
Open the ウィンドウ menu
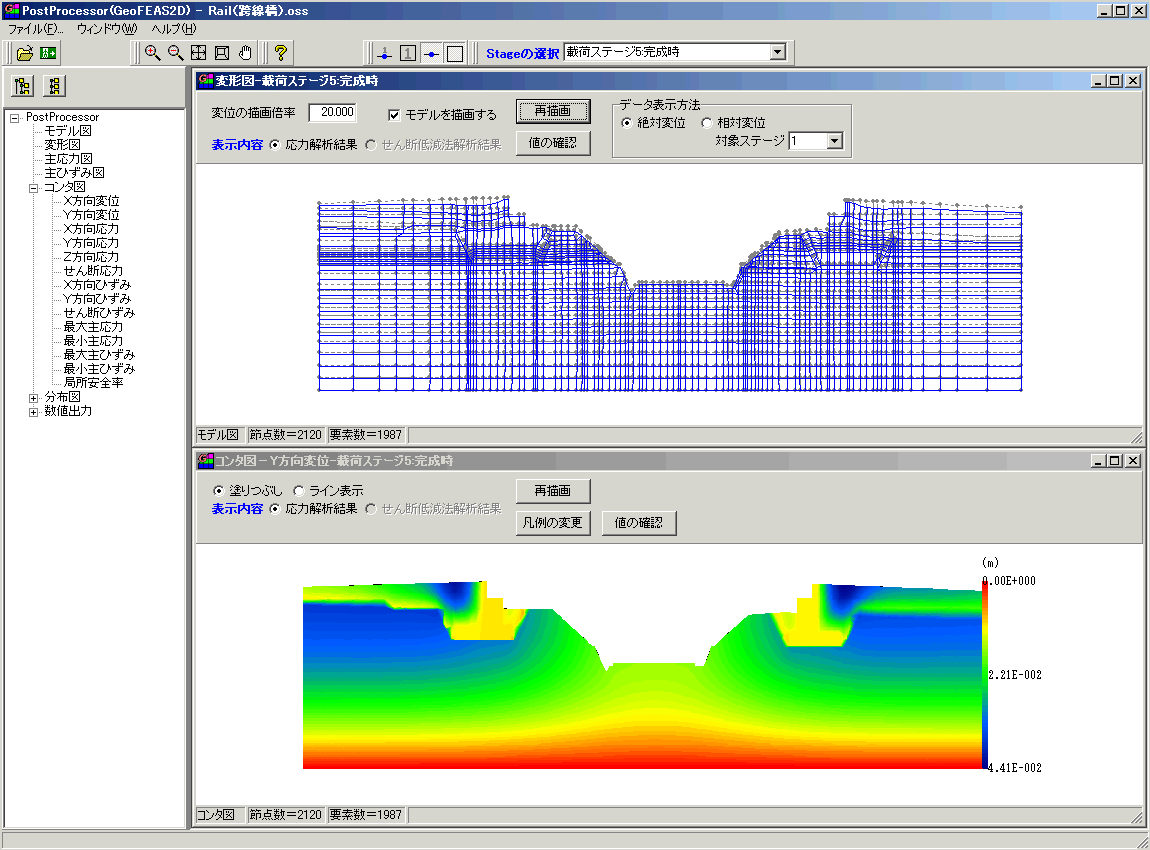pos(106,29)
